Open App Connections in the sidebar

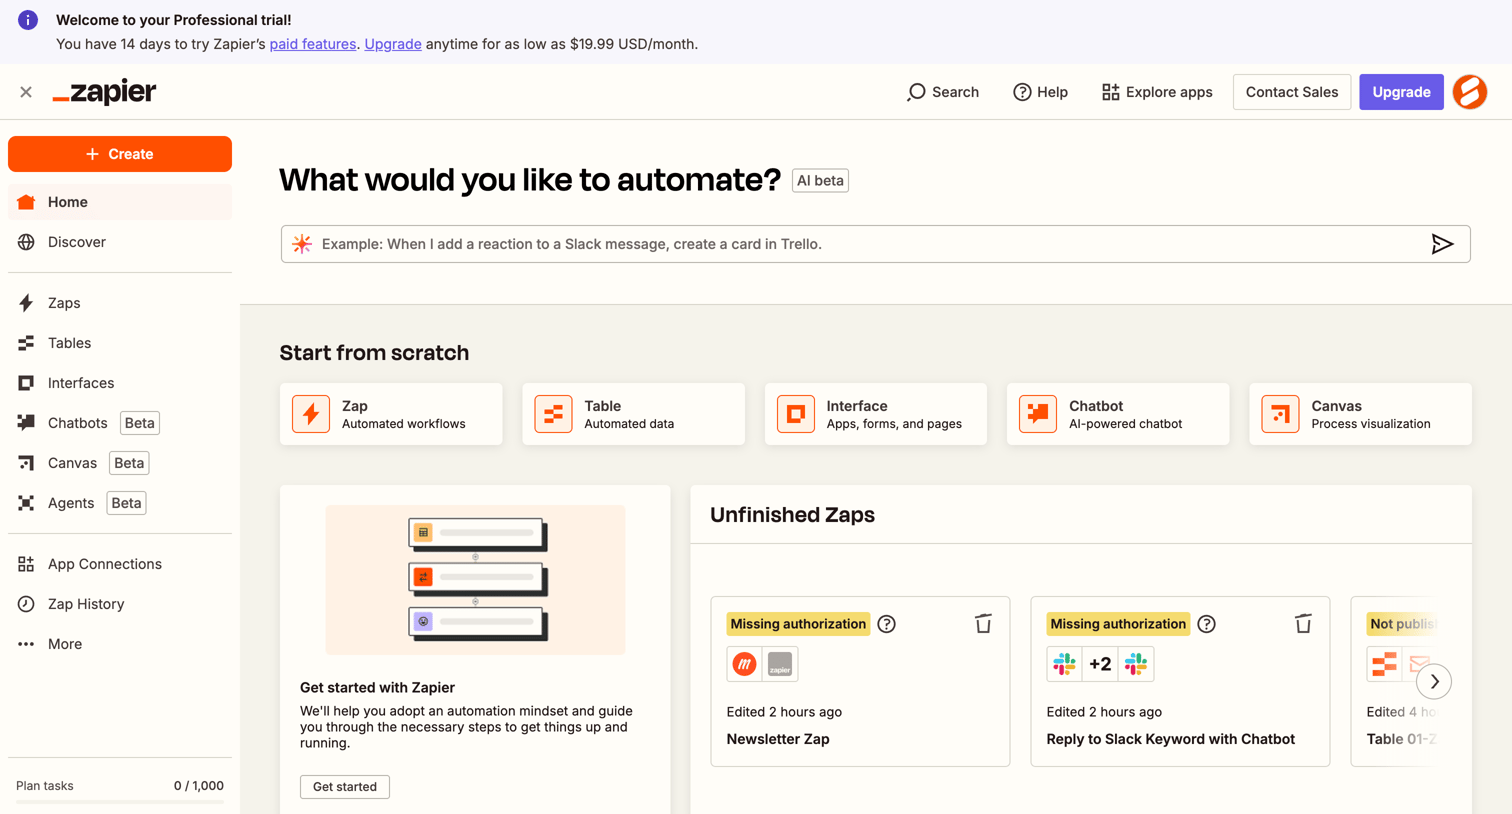(x=120, y=564)
